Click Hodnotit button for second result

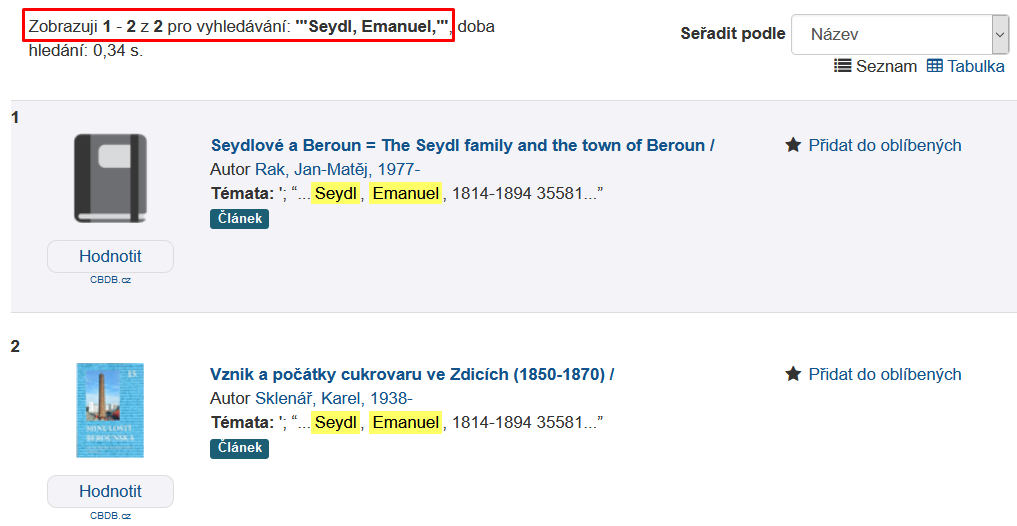pyautogui.click(x=110, y=491)
